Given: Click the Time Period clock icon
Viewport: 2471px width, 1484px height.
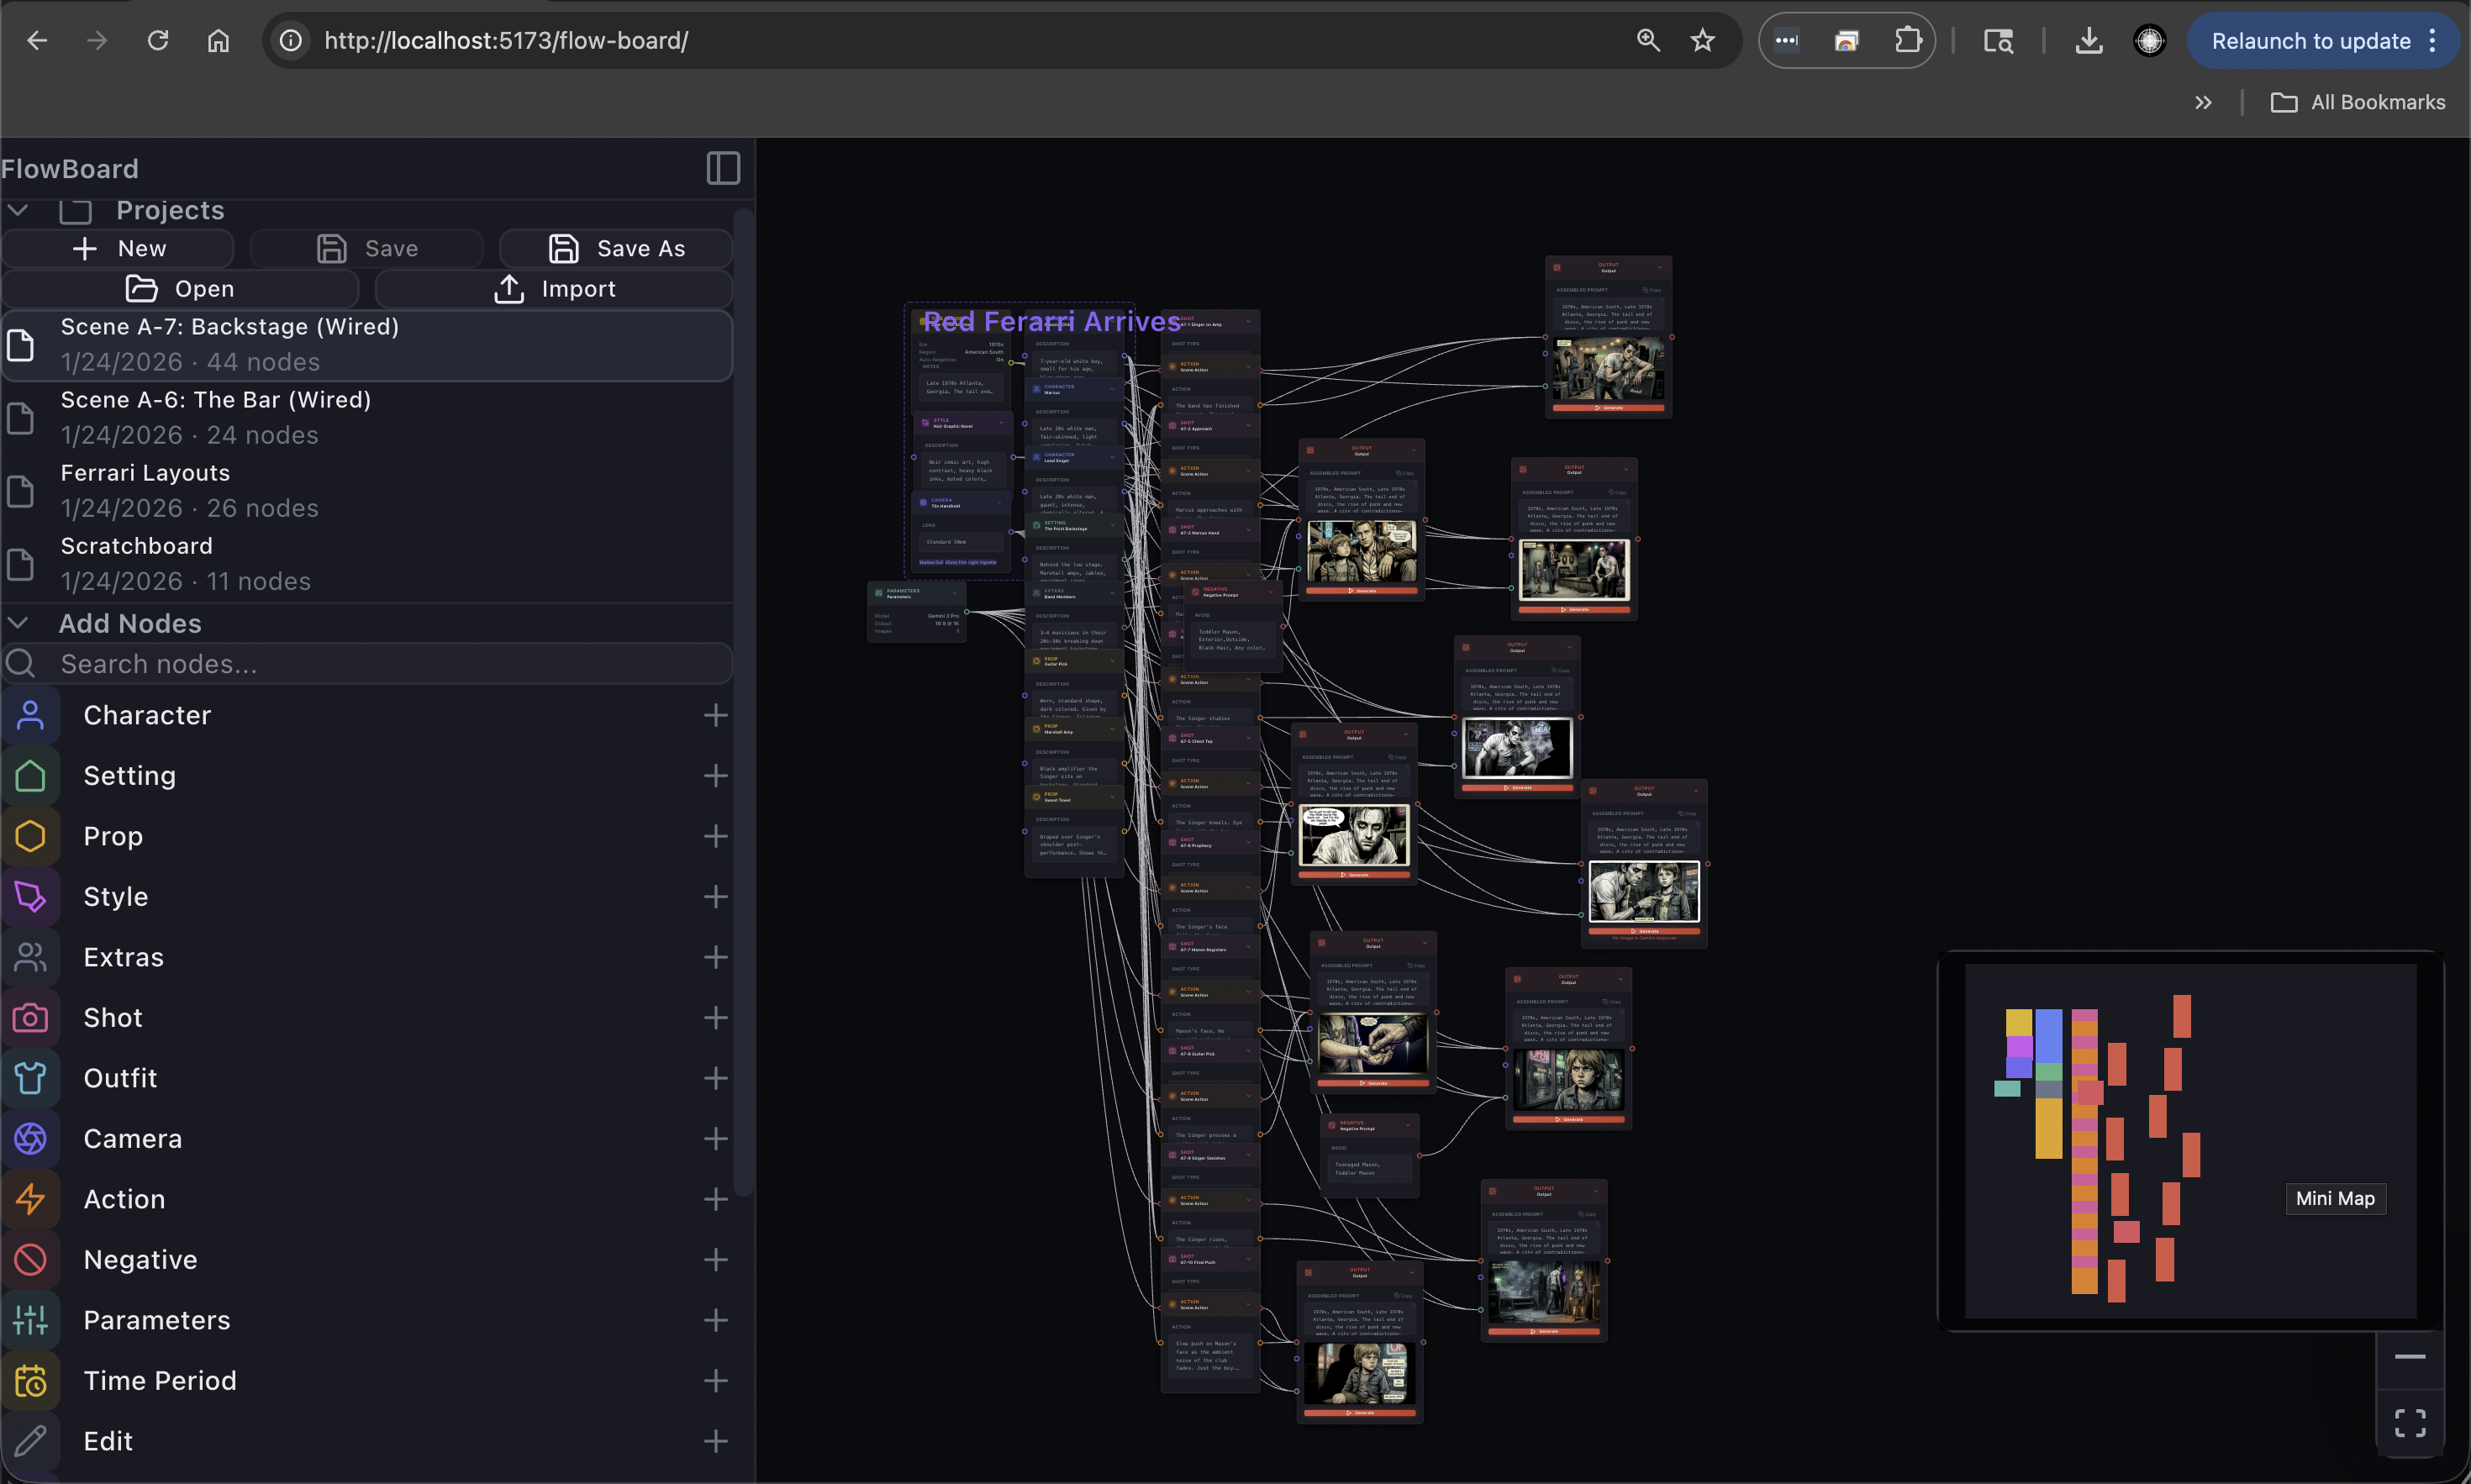Looking at the screenshot, I should (30, 1380).
